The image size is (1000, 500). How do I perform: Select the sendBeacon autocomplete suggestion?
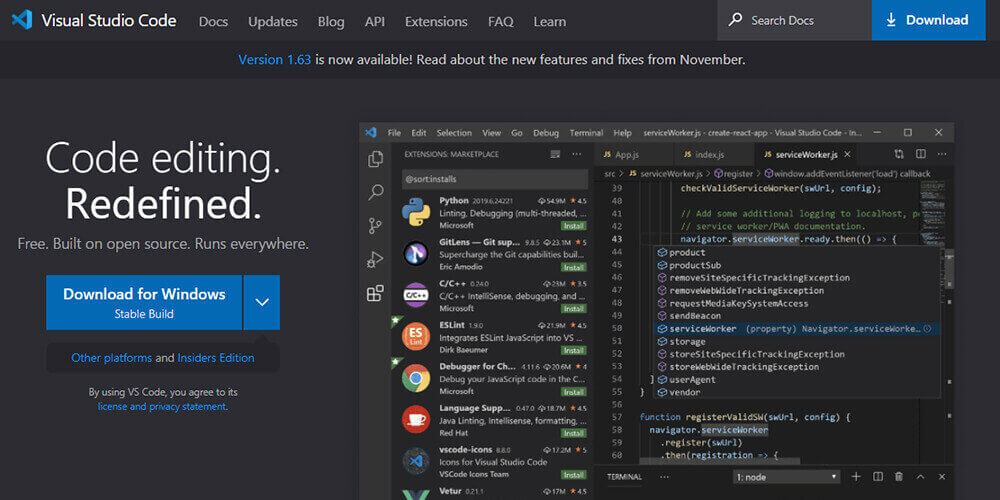point(695,316)
